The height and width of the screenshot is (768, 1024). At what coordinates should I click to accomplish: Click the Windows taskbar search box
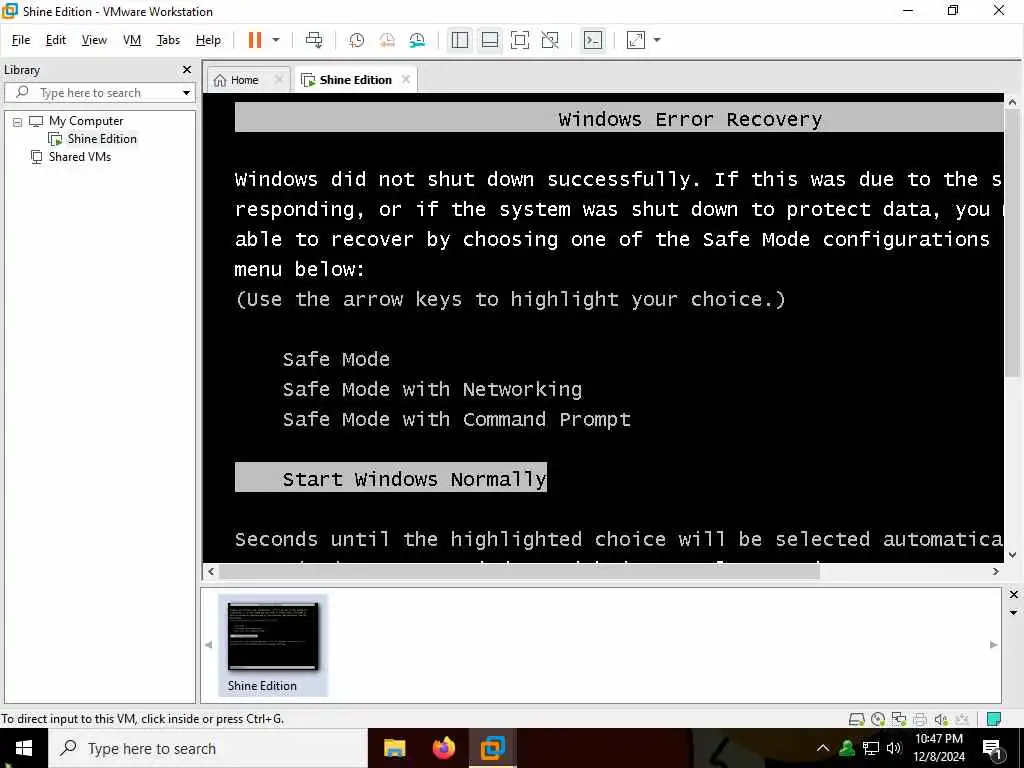point(208,748)
